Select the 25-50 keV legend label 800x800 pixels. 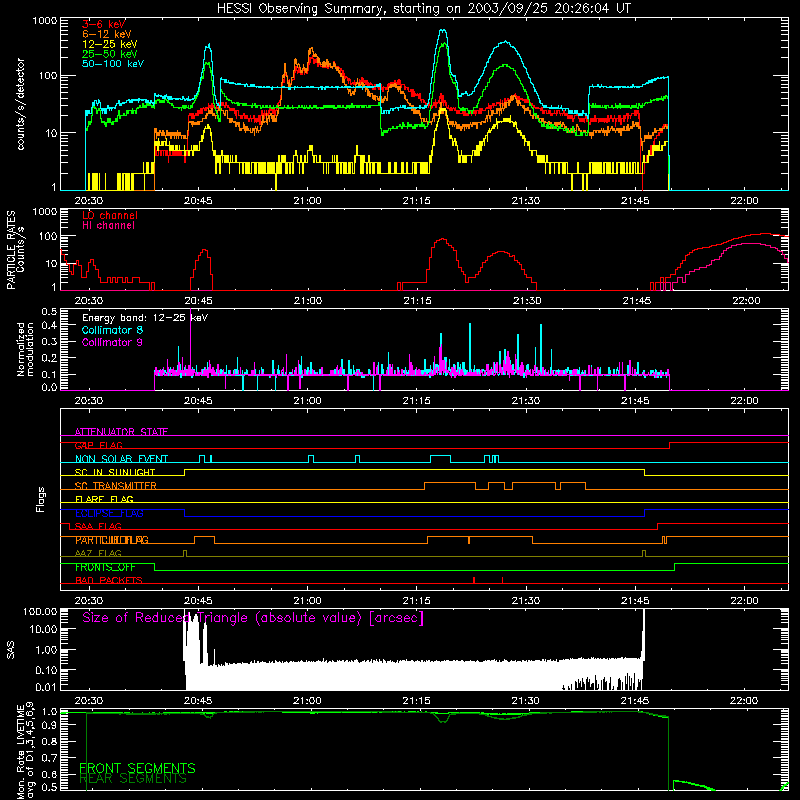109,54
